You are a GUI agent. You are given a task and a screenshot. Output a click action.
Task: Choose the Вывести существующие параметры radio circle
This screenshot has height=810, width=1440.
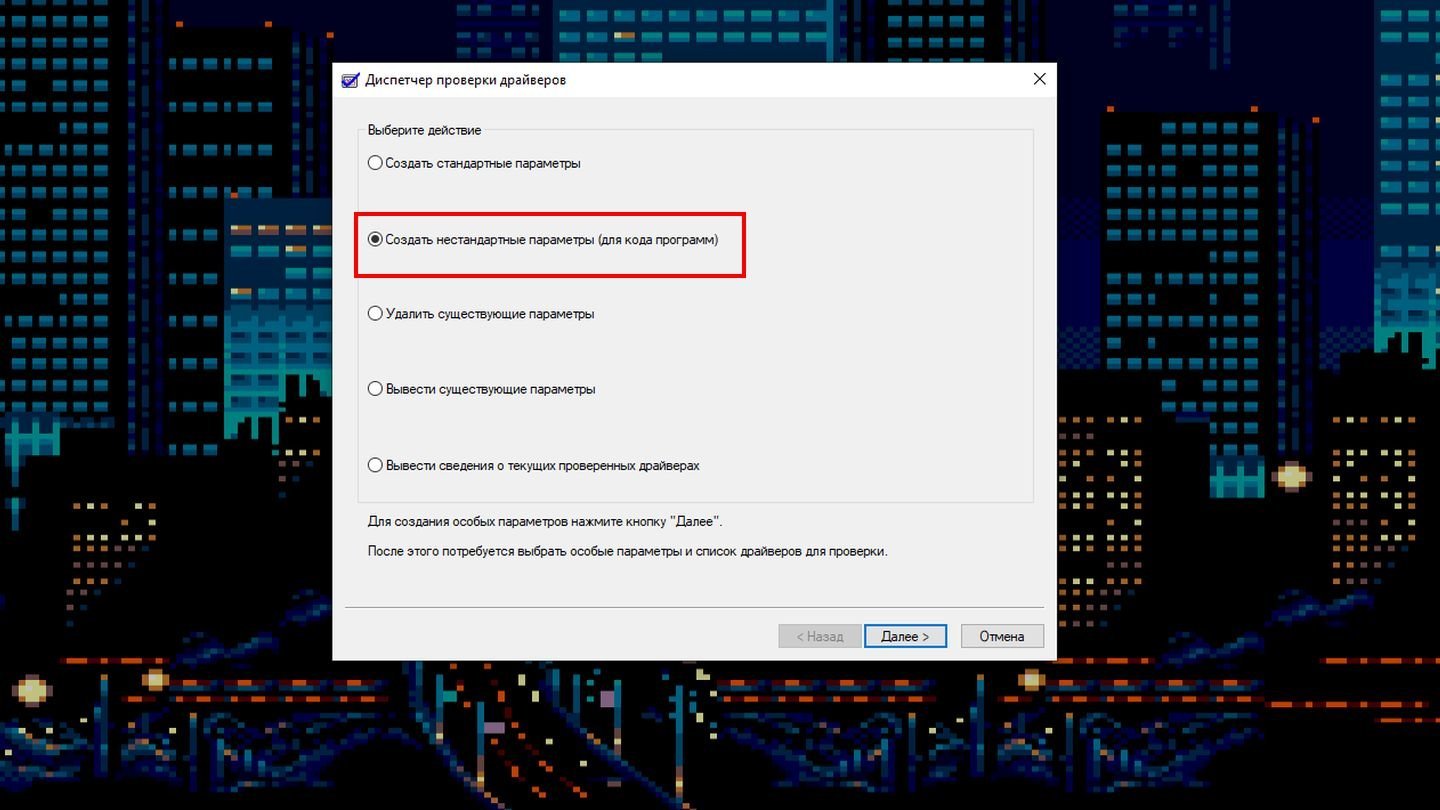click(375, 389)
